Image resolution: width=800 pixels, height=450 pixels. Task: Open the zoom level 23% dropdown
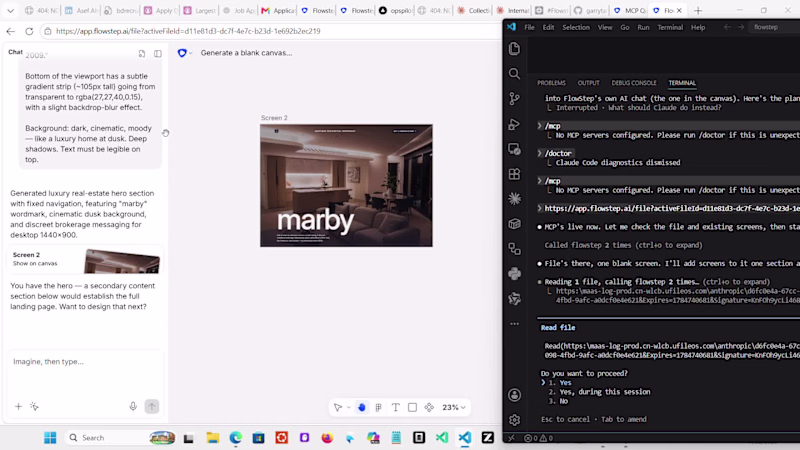point(454,407)
